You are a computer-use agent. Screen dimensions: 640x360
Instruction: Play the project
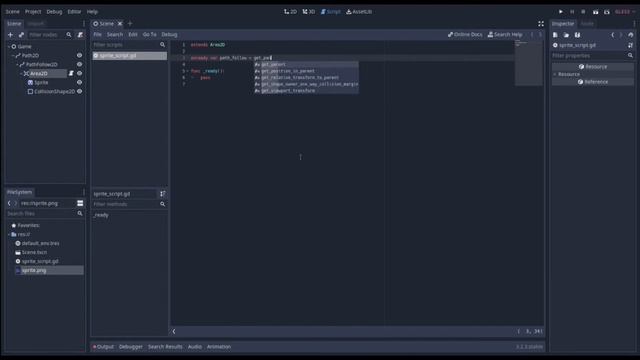pyautogui.click(x=561, y=12)
